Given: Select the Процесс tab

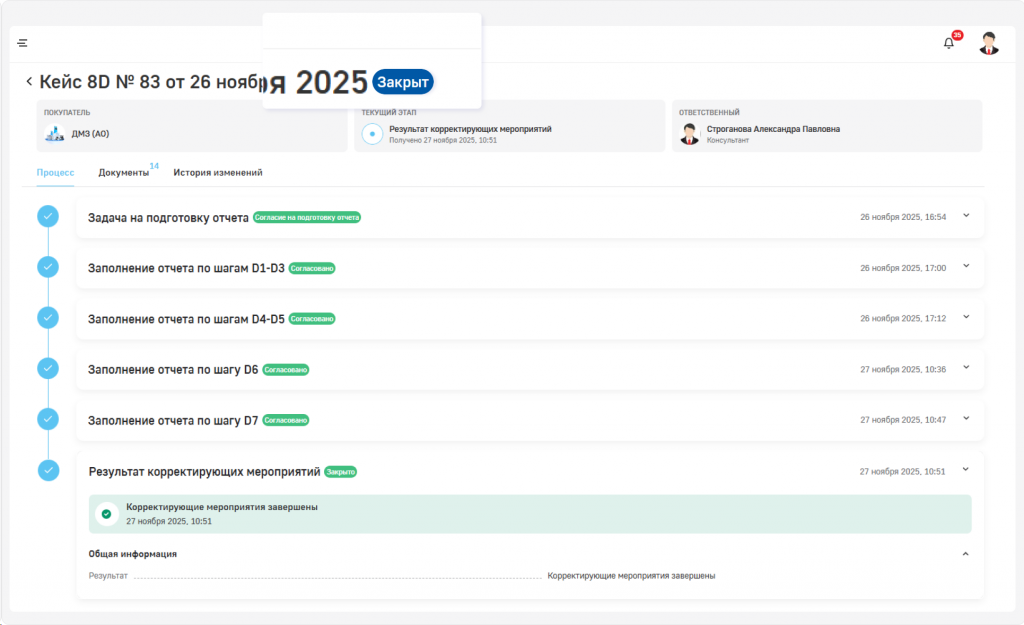Looking at the screenshot, I should click(x=56, y=173).
